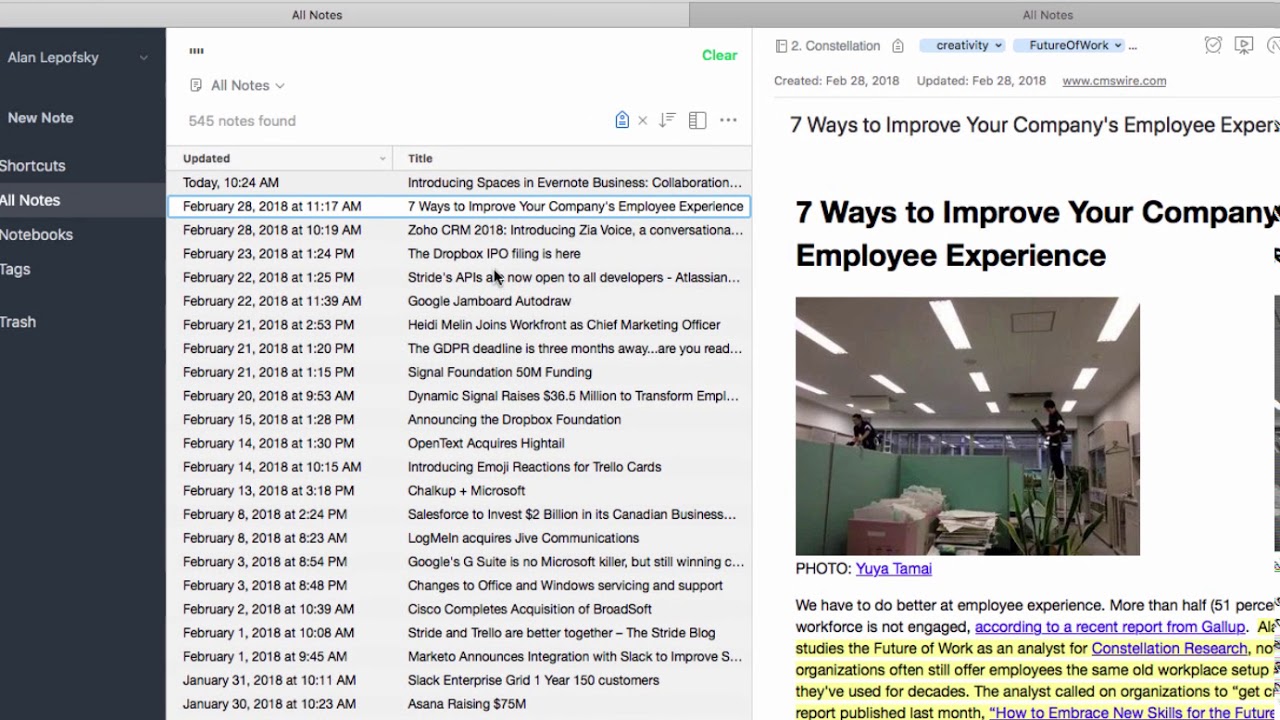The image size is (1280, 720).
Task: Select note Stride's APIs are now open
Action: pos(459,277)
